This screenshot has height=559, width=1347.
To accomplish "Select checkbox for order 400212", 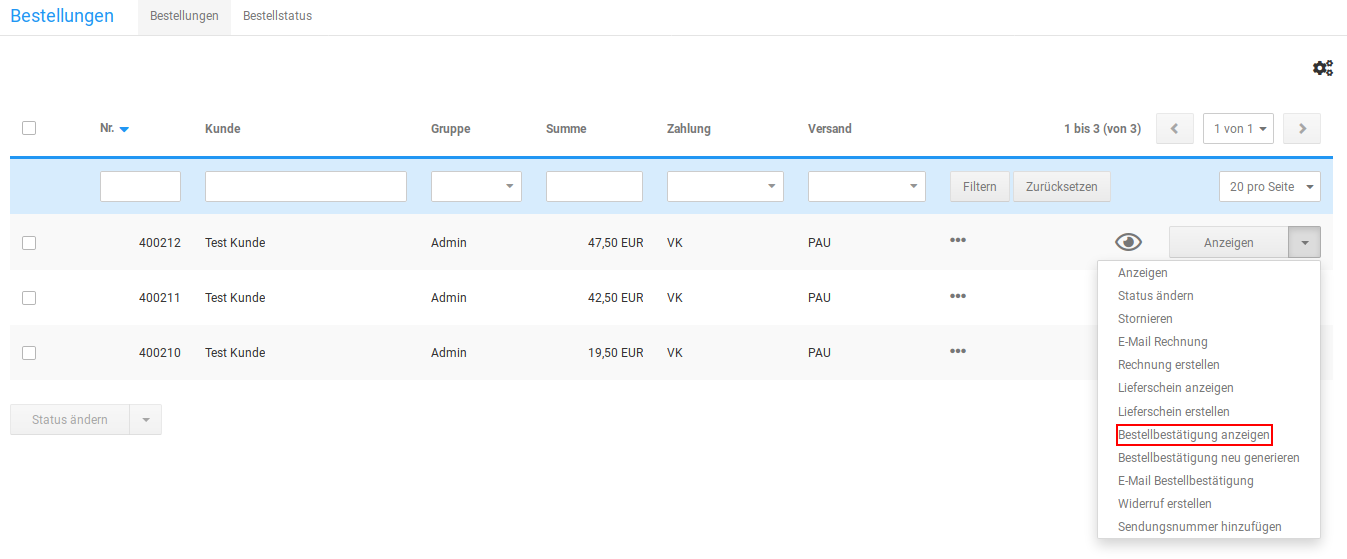I will tap(29, 242).
